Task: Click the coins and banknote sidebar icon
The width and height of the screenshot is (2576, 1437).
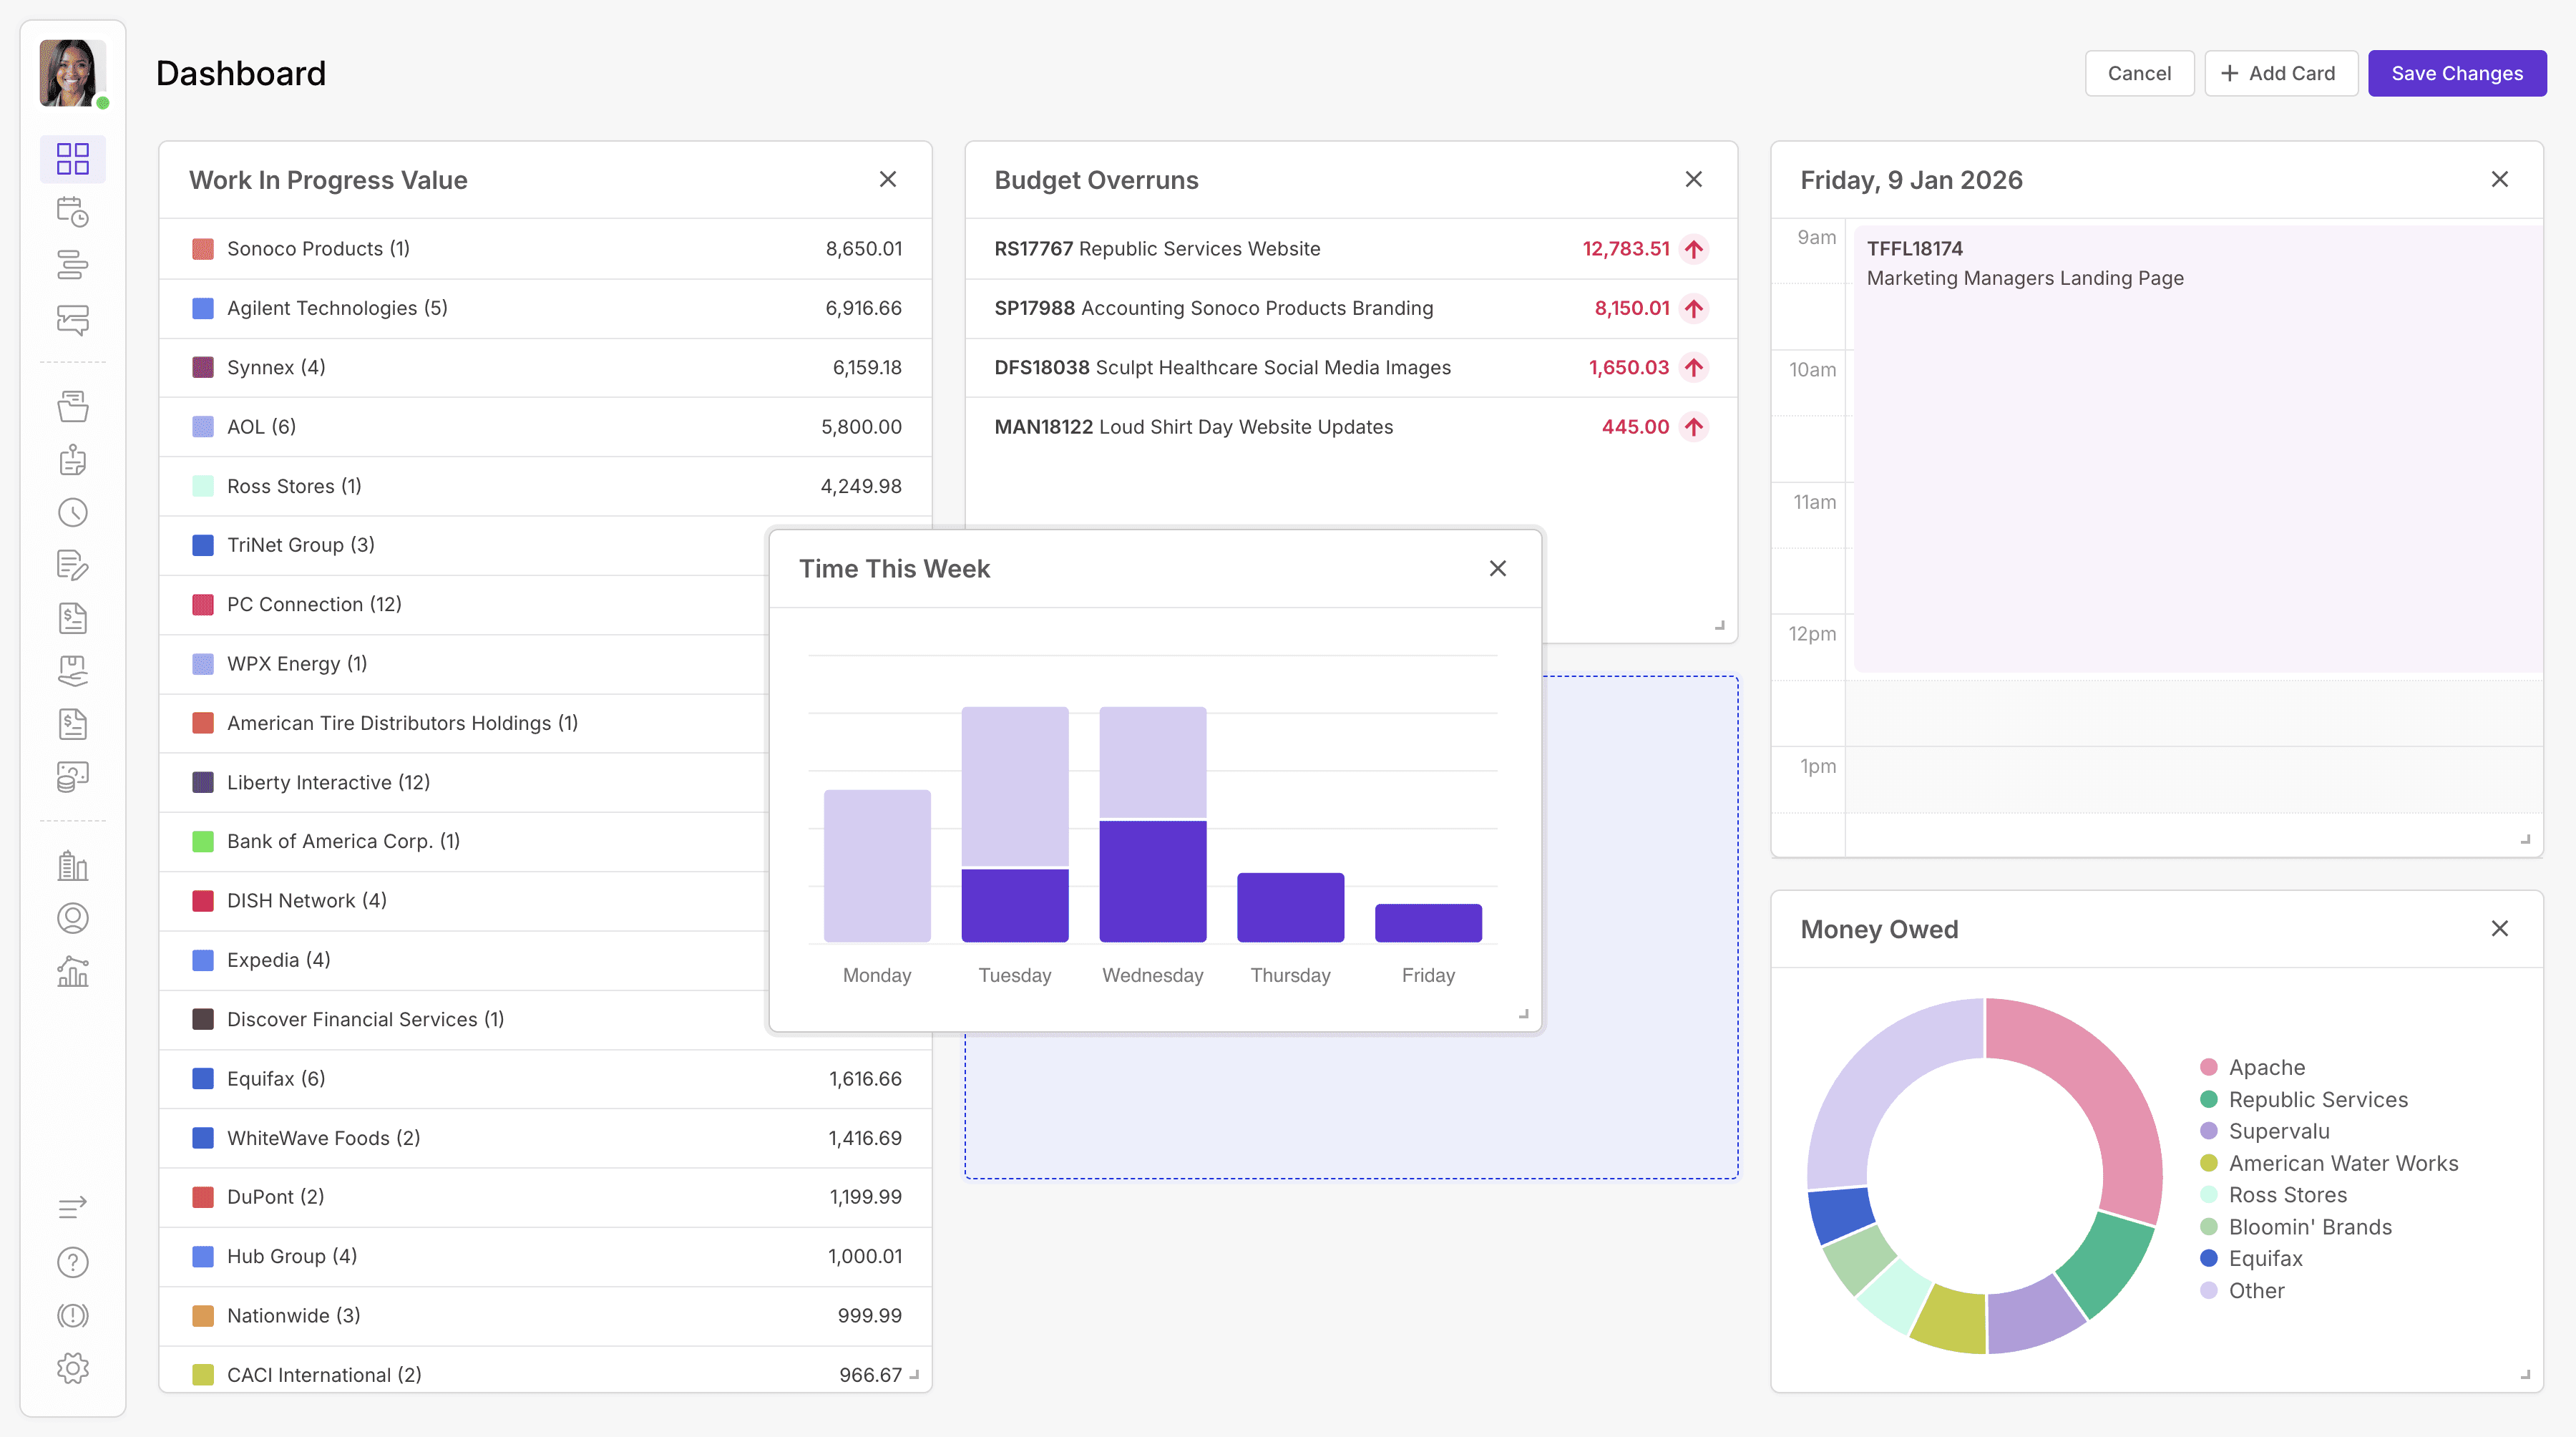Action: [x=72, y=777]
